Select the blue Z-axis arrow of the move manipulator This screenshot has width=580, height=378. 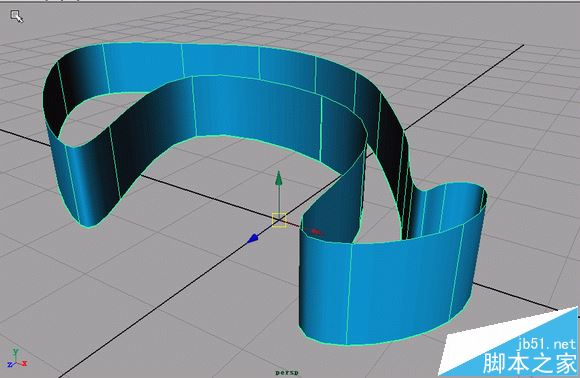pyautogui.click(x=253, y=239)
